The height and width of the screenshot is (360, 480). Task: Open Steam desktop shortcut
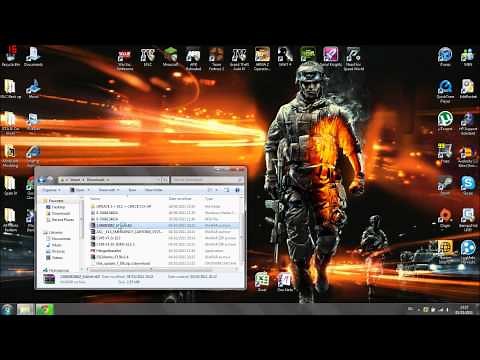[x=445, y=185]
